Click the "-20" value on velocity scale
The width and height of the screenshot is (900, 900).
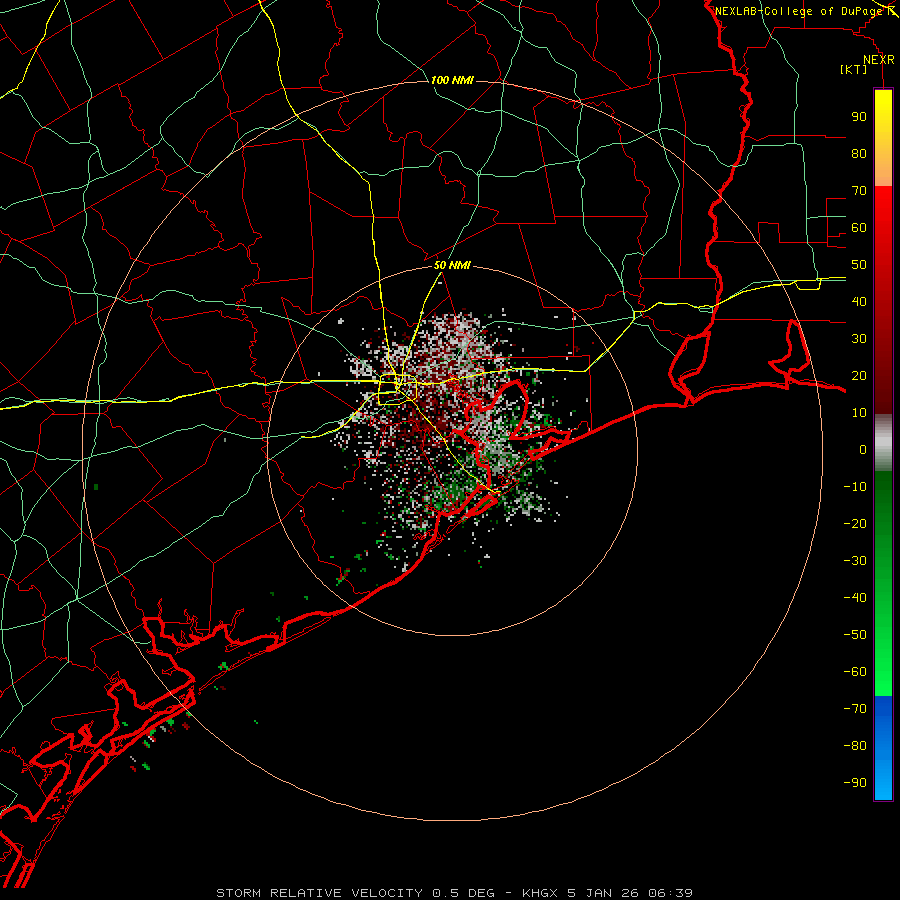click(855, 524)
